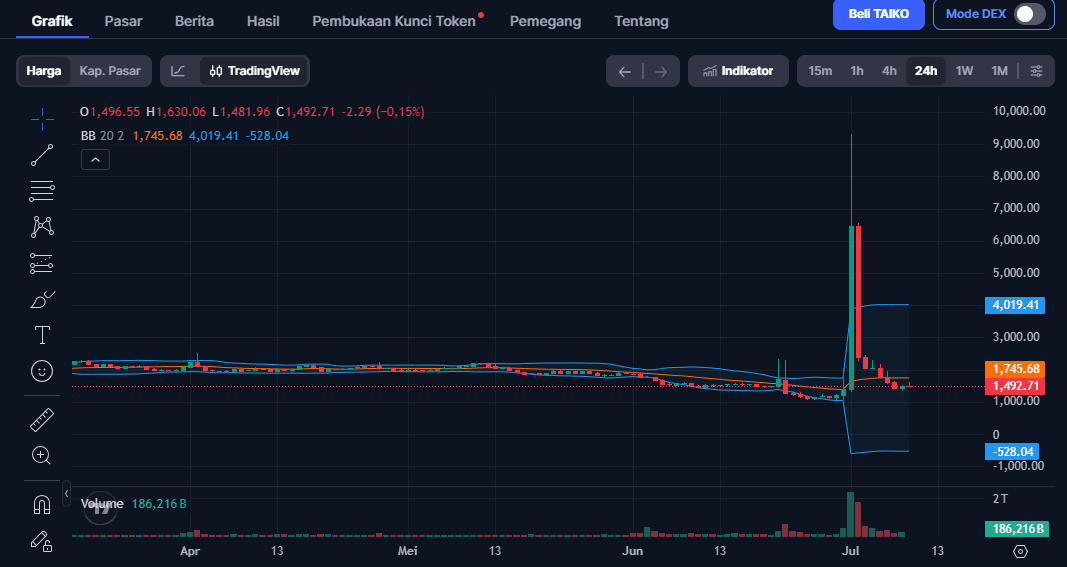Switch to Kap. Pasar view
1067x567 pixels.
pos(110,71)
